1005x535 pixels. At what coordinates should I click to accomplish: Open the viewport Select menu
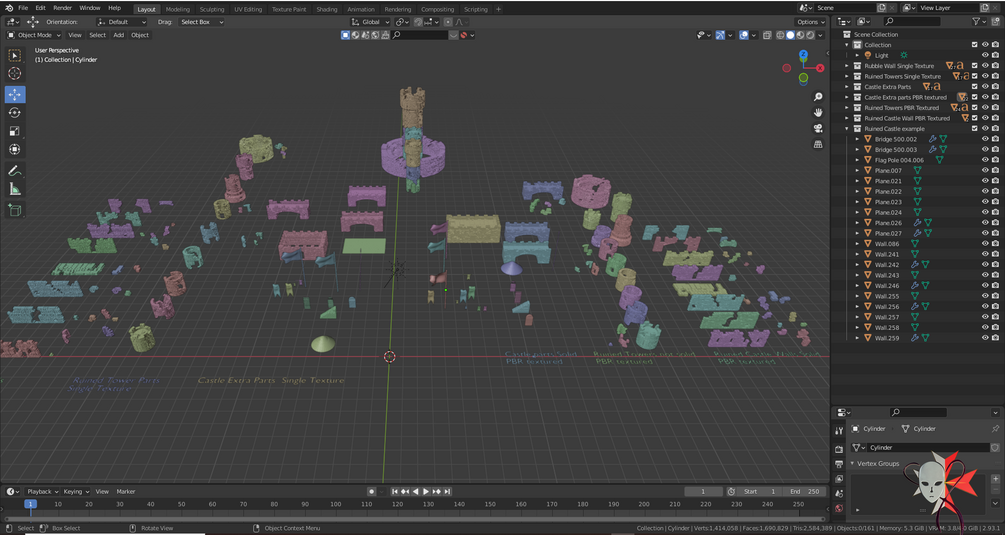click(x=97, y=35)
